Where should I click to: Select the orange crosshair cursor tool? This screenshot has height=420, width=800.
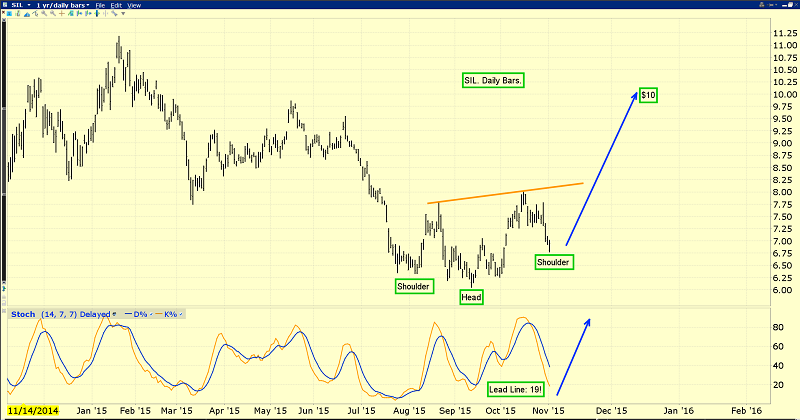coord(62,13)
